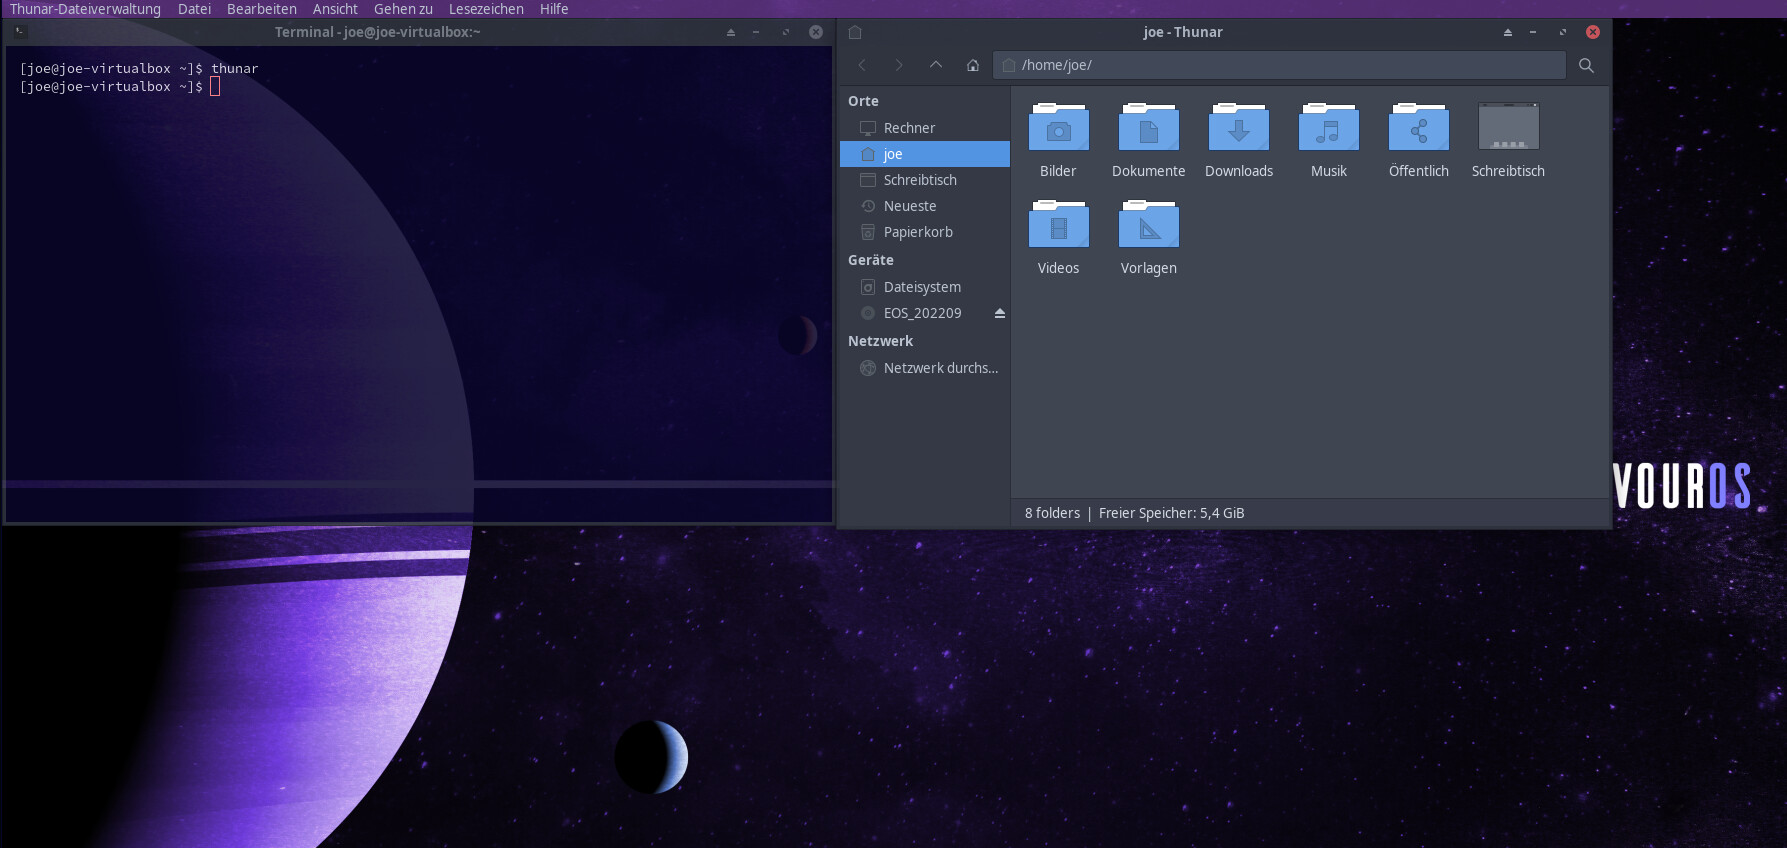This screenshot has height=848, width=1787.
Task: Open the Datei menu
Action: [194, 9]
